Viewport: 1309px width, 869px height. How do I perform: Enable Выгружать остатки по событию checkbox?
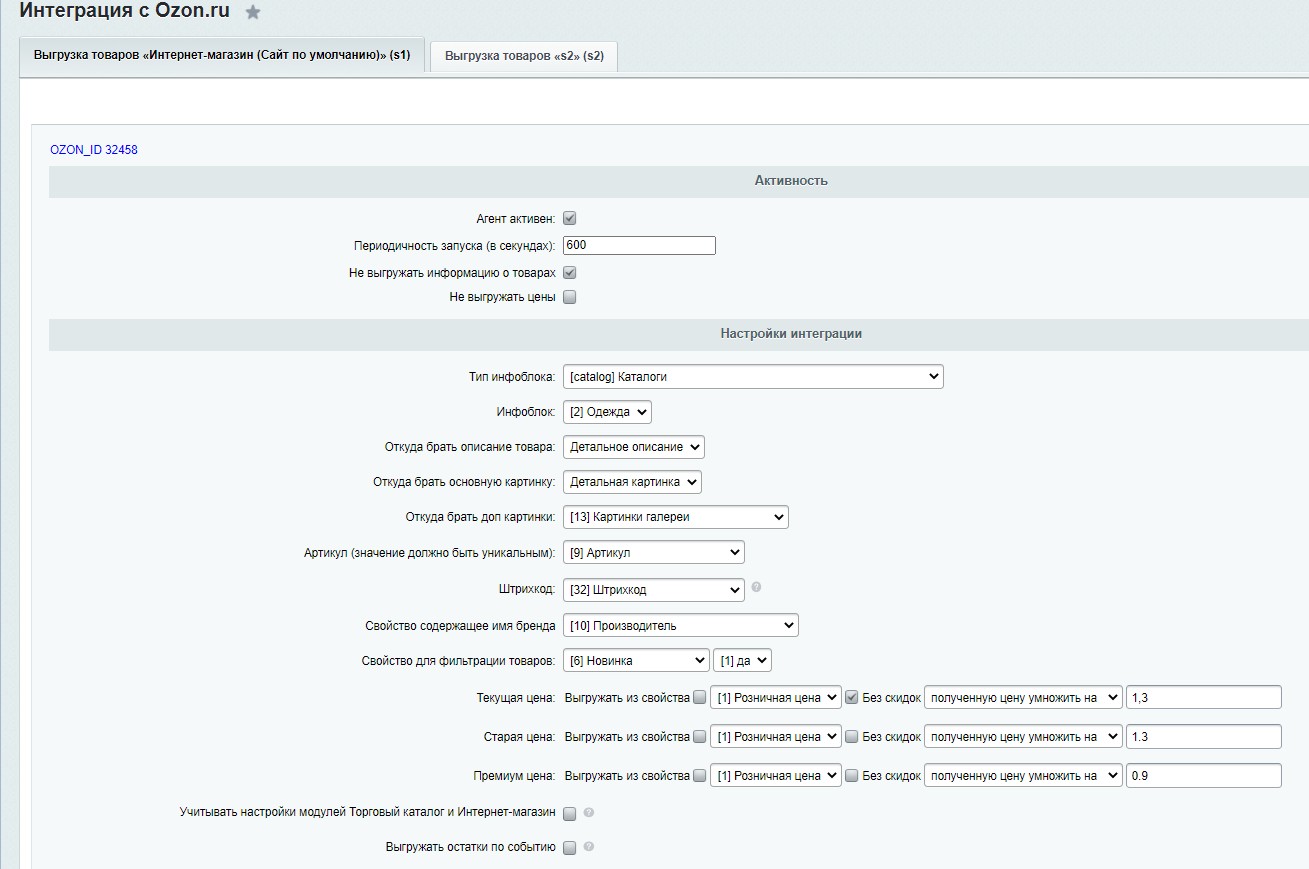point(570,848)
